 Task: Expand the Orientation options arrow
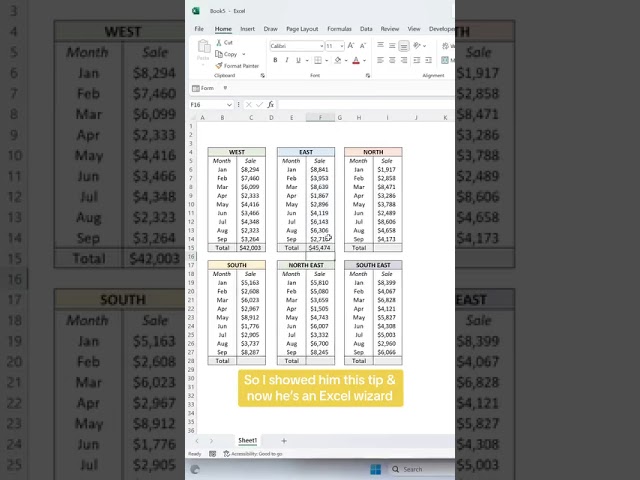point(424,46)
